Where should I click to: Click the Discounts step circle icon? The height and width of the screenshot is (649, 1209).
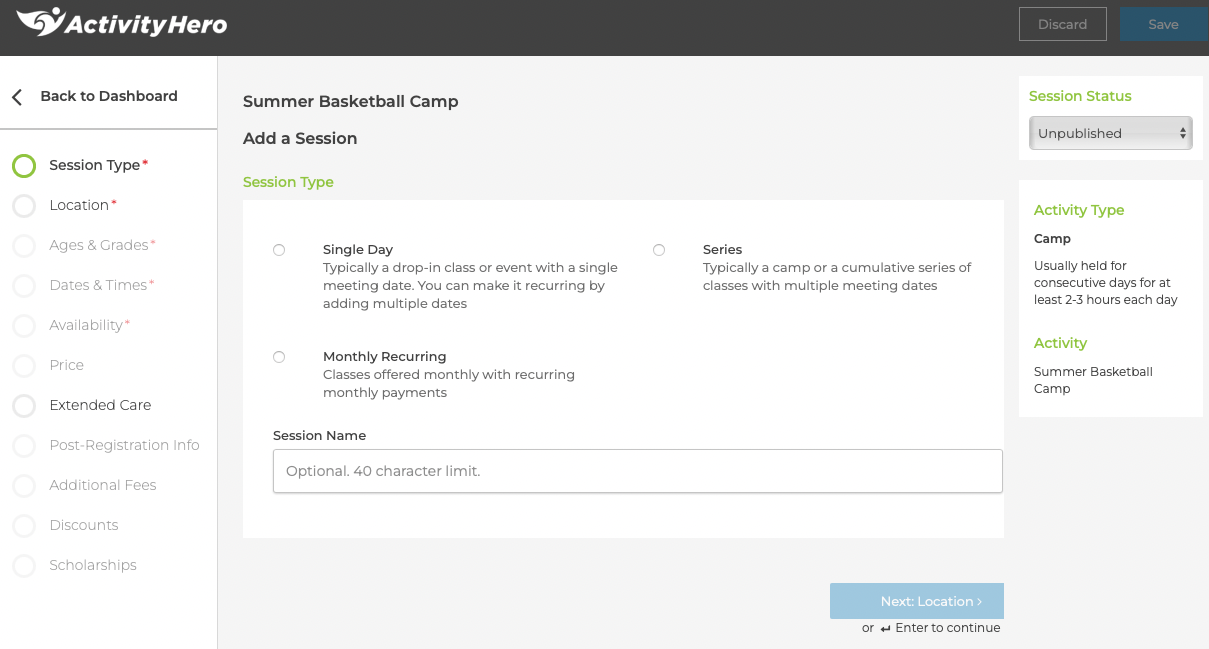click(x=24, y=526)
